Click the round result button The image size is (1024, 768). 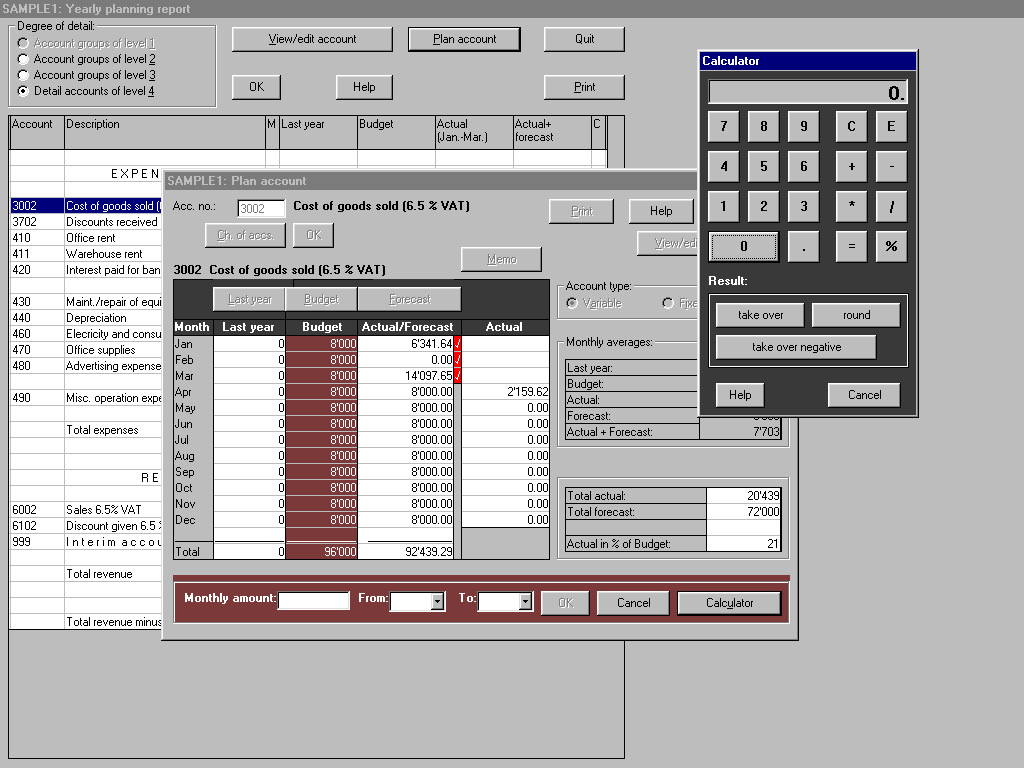pos(856,315)
